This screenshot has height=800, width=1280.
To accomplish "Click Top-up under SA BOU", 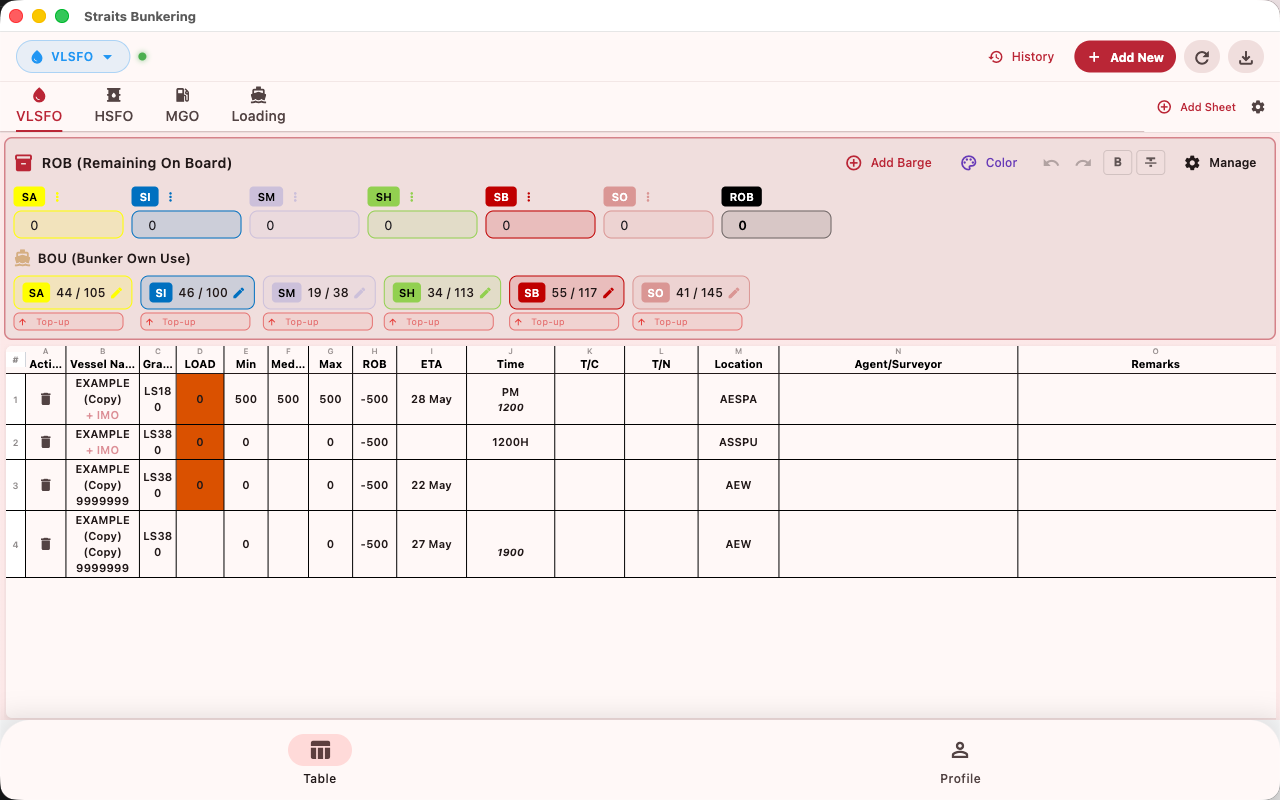I will pos(69,322).
